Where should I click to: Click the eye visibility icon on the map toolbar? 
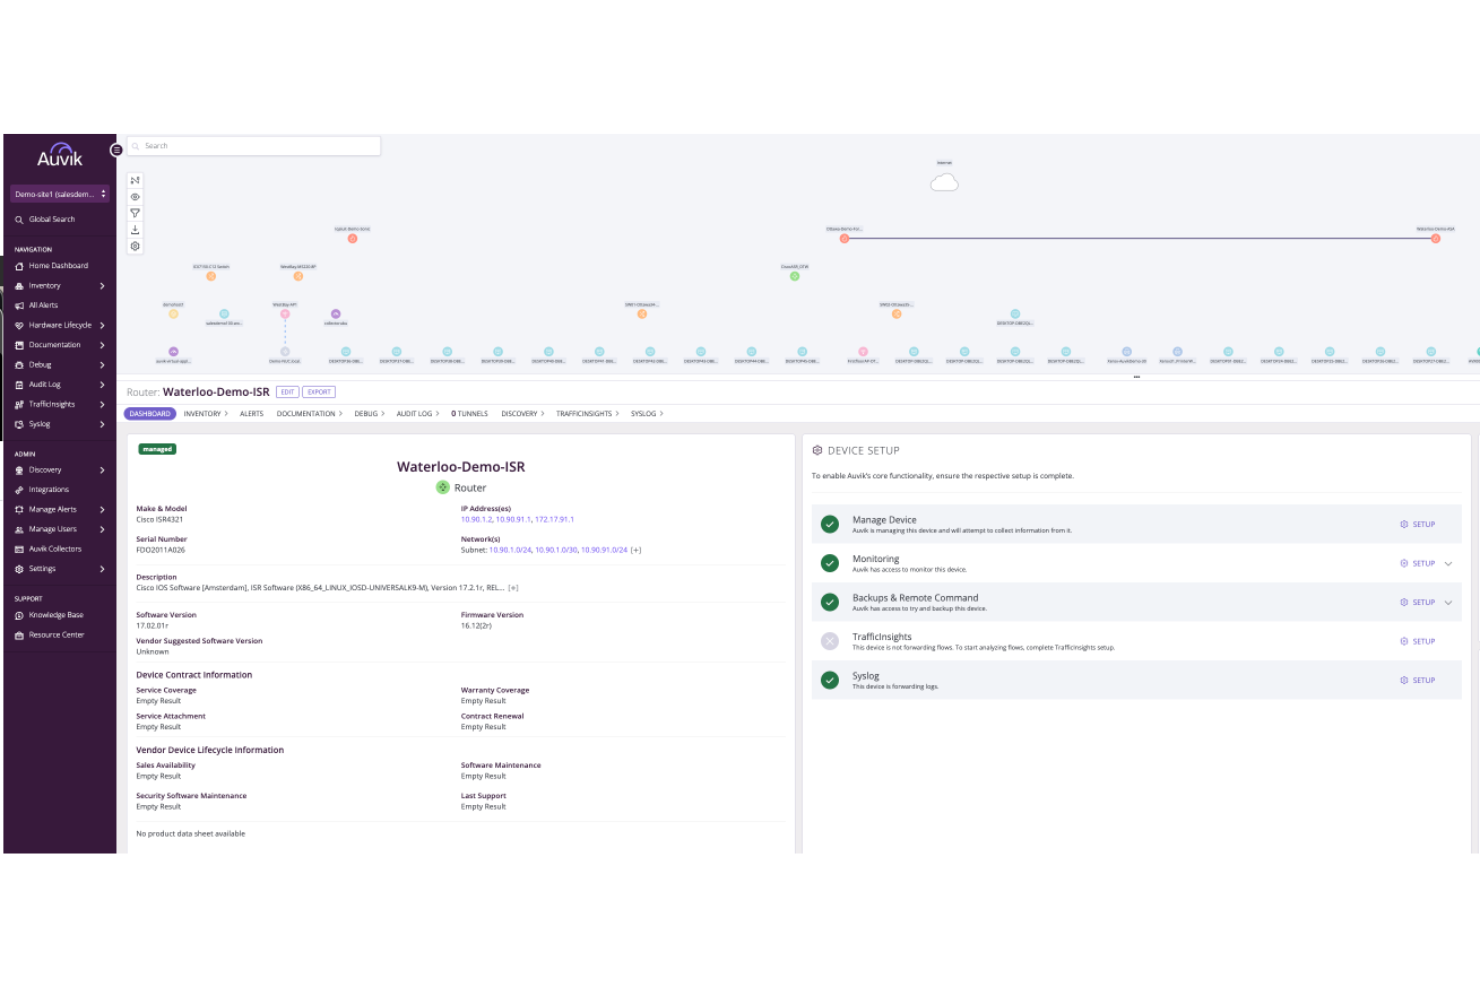point(136,196)
